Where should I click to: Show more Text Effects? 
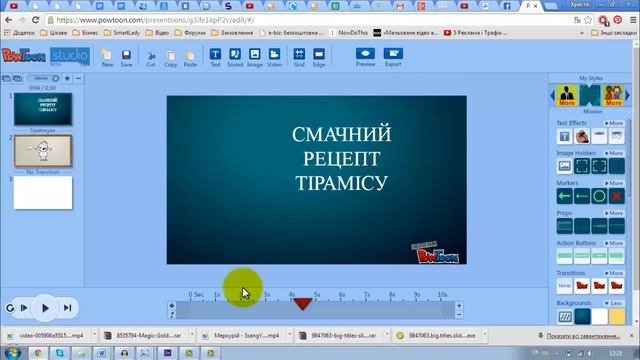[614, 123]
